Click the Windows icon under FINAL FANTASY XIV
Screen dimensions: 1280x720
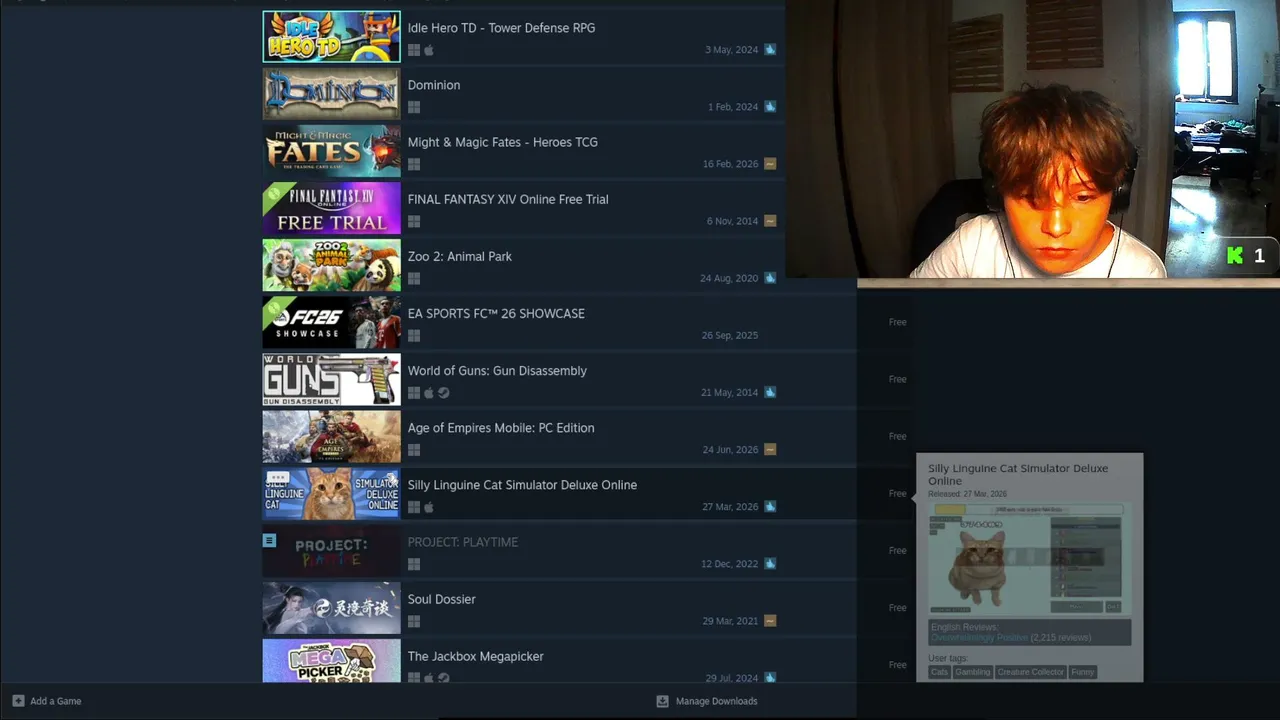pyautogui.click(x=414, y=221)
